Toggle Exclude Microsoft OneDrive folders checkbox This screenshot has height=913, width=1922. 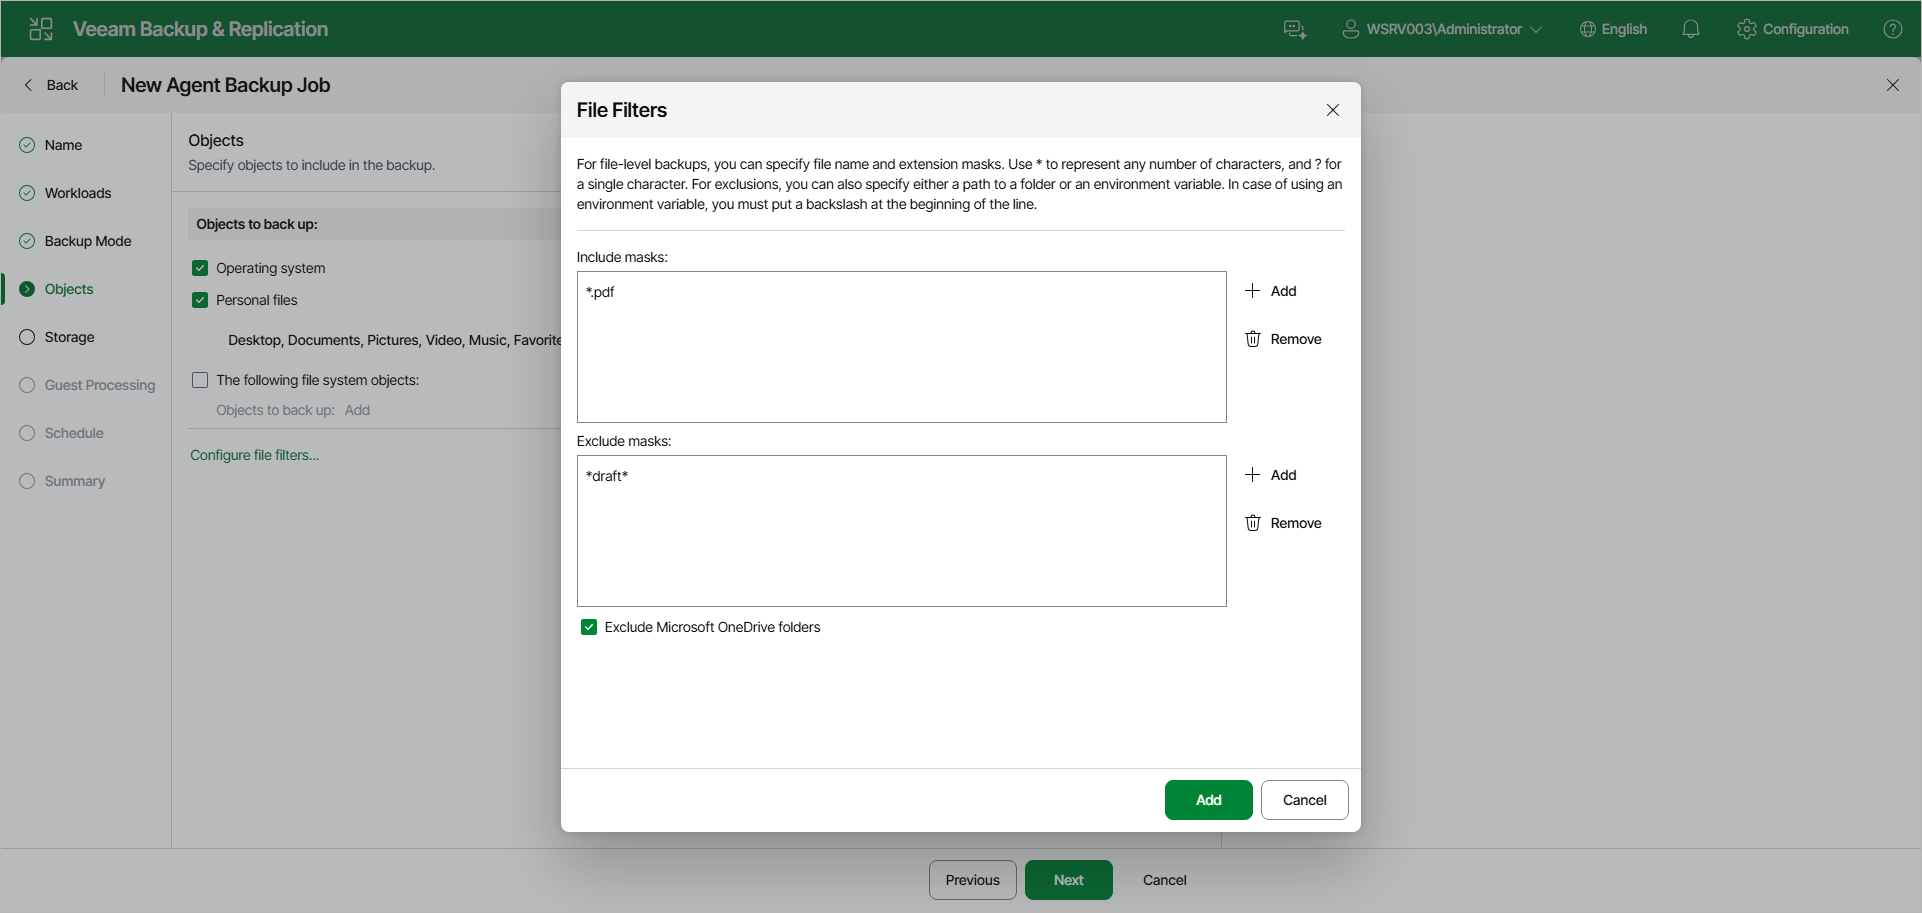pos(589,627)
